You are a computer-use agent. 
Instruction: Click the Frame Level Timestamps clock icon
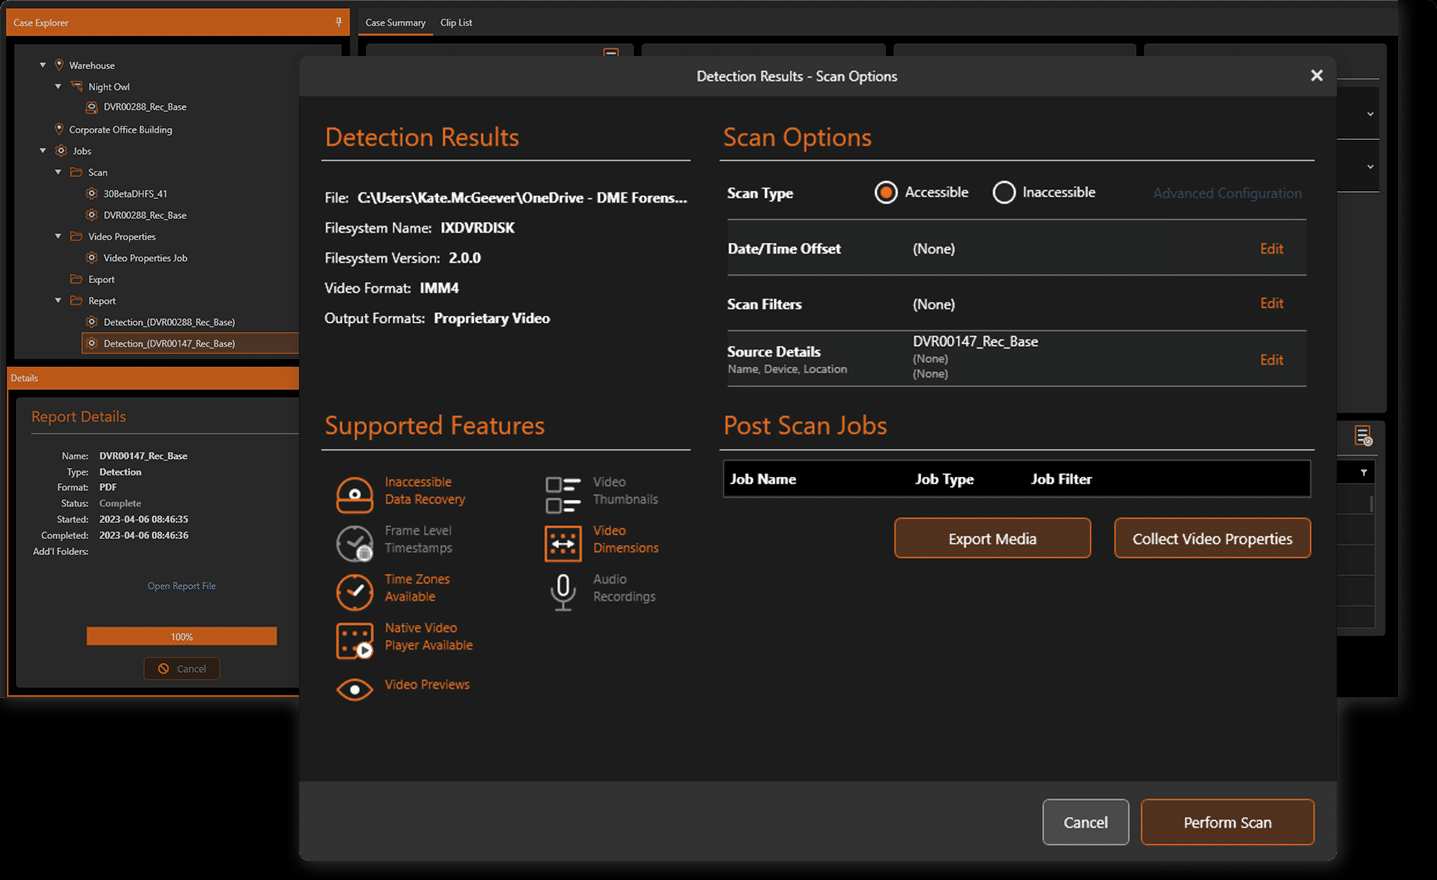coord(354,542)
